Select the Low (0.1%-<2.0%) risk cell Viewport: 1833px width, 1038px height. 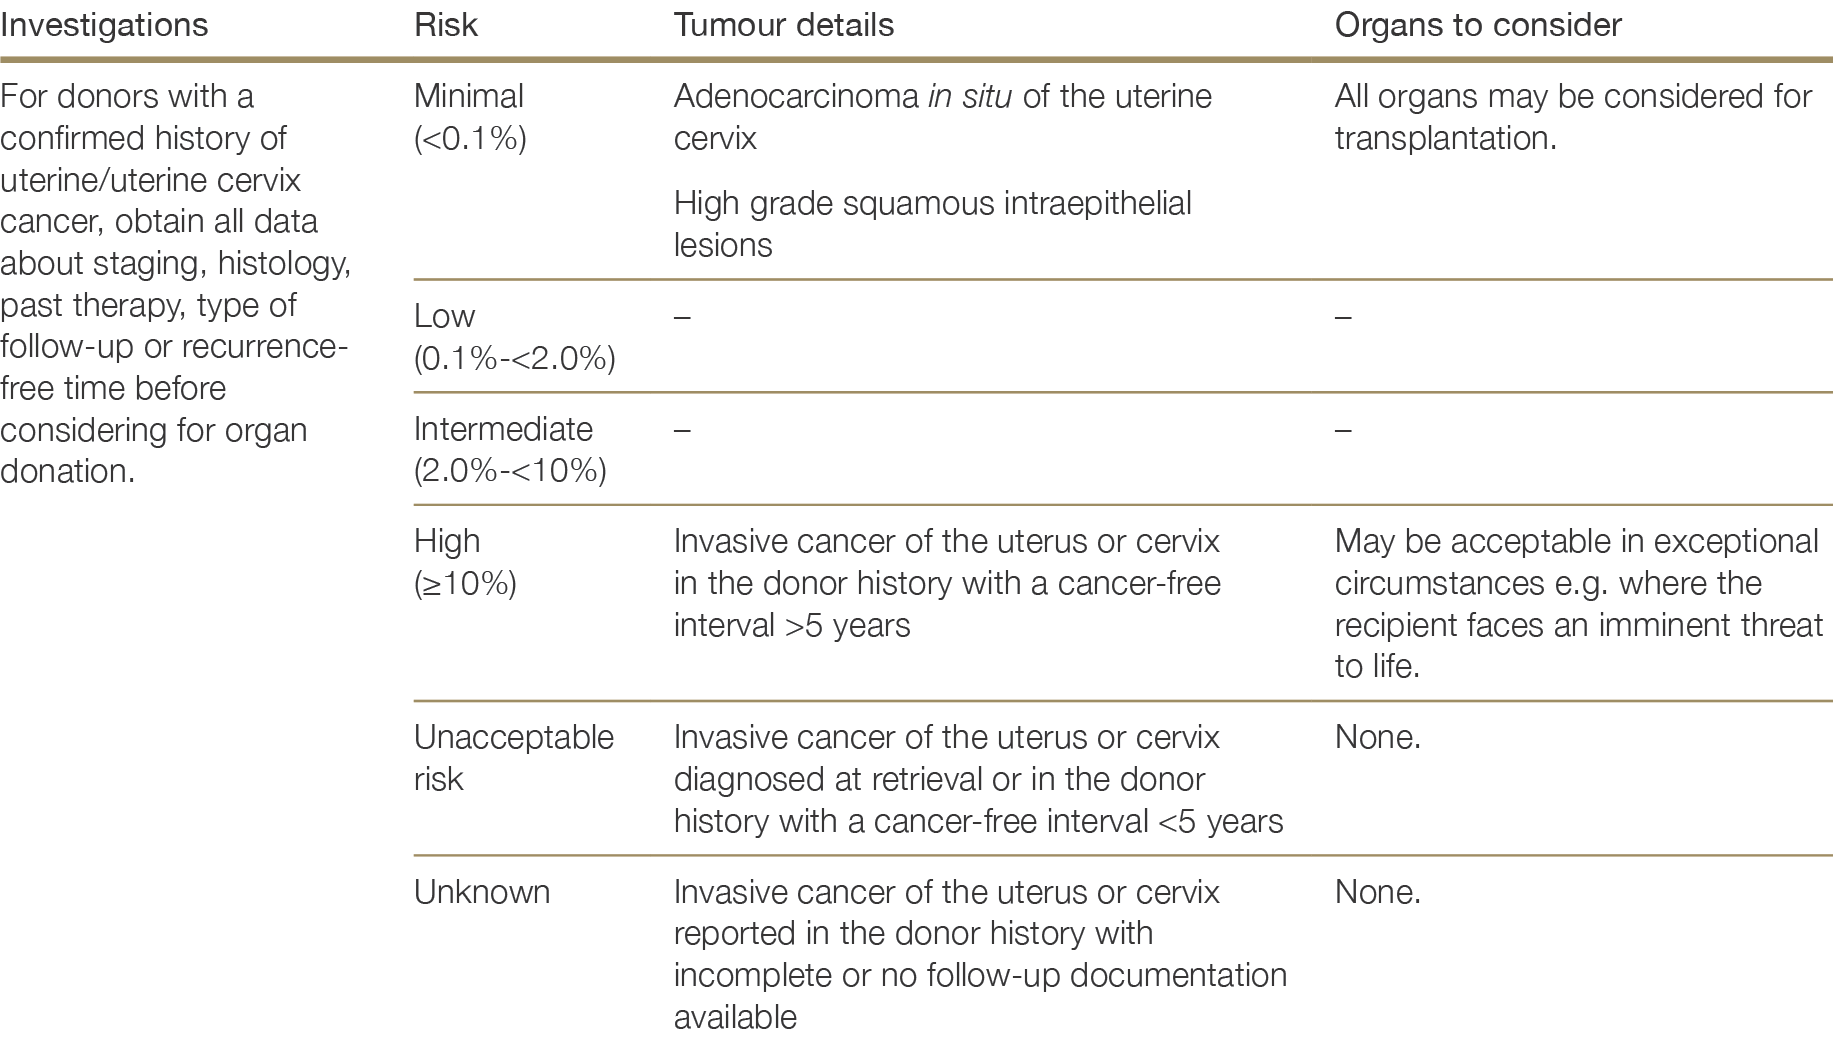click(x=514, y=337)
